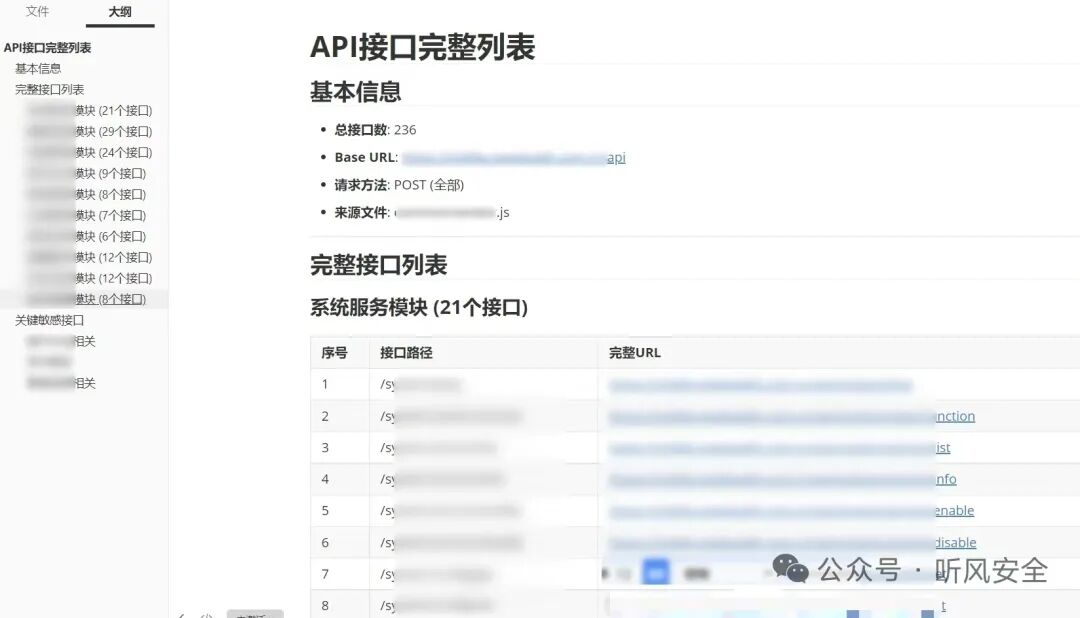
Task: Select the 大纲 outline tab
Action: click(x=120, y=12)
